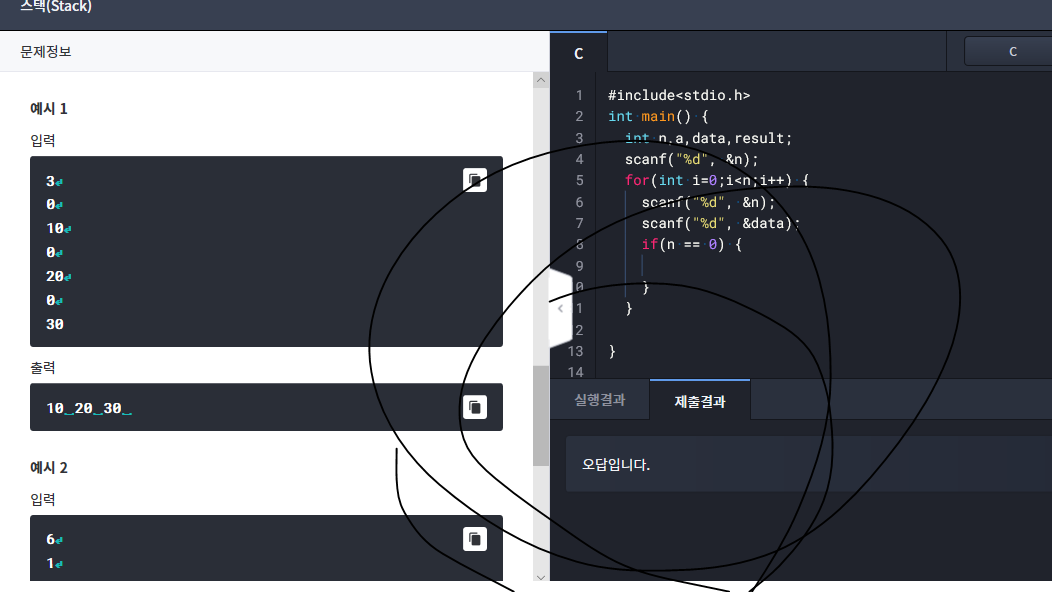Click the 예시 1 heading
This screenshot has width=1052, height=592.
[x=49, y=109]
